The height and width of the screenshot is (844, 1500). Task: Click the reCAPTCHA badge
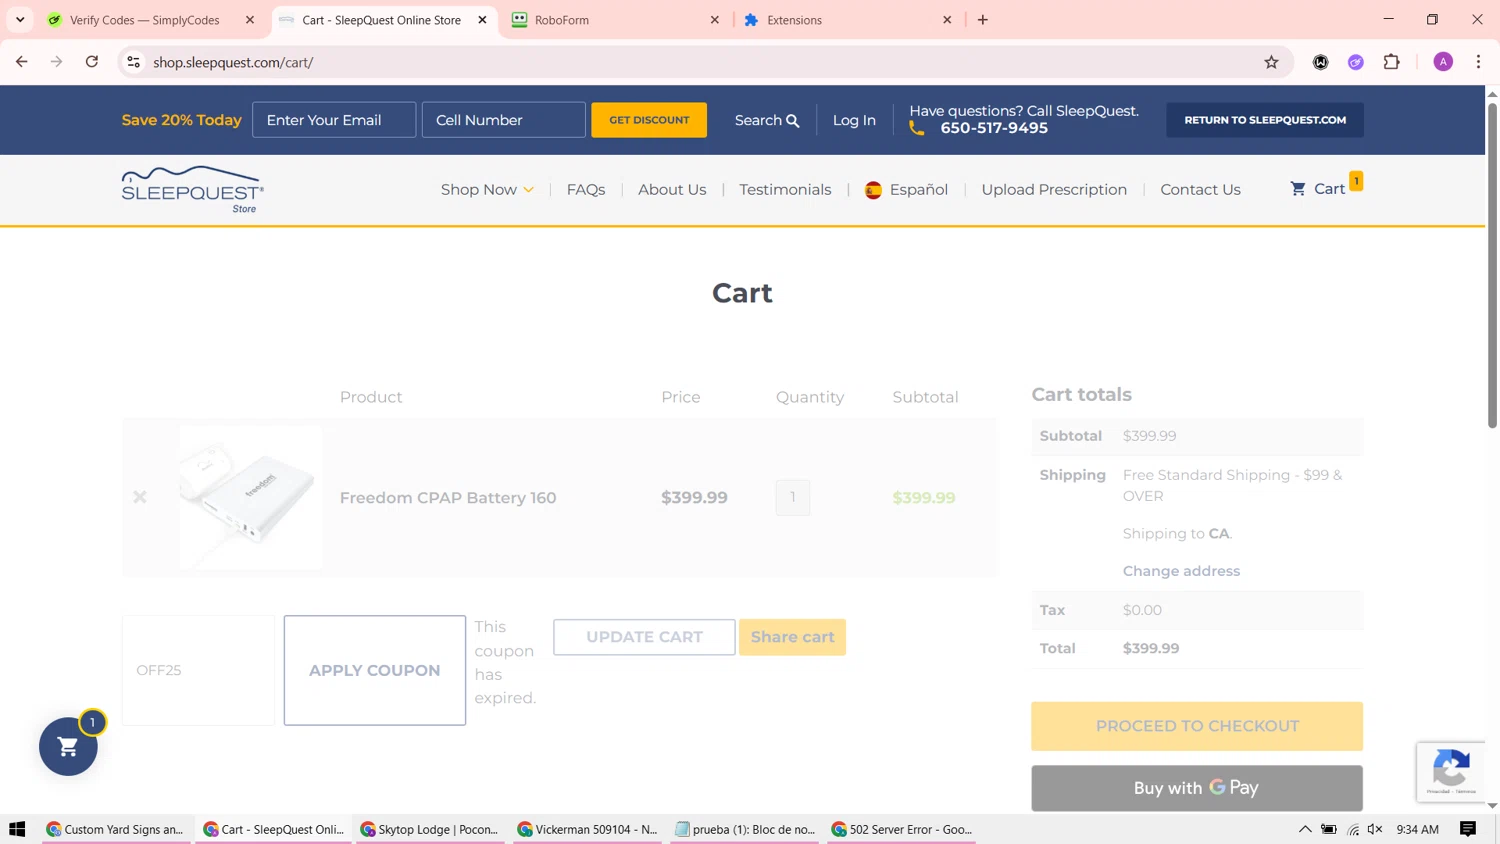[1451, 772]
